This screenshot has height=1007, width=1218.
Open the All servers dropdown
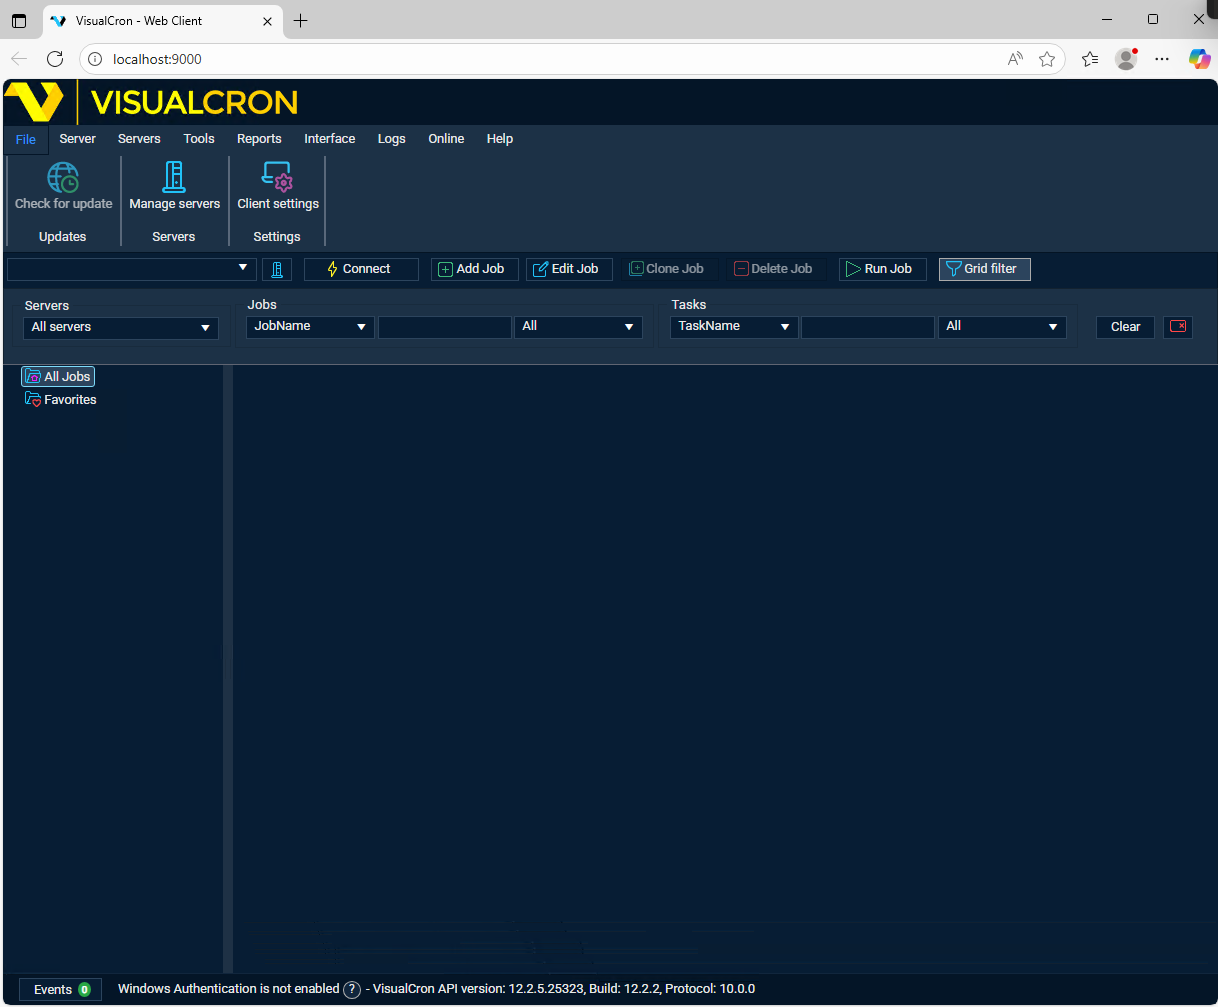121,327
